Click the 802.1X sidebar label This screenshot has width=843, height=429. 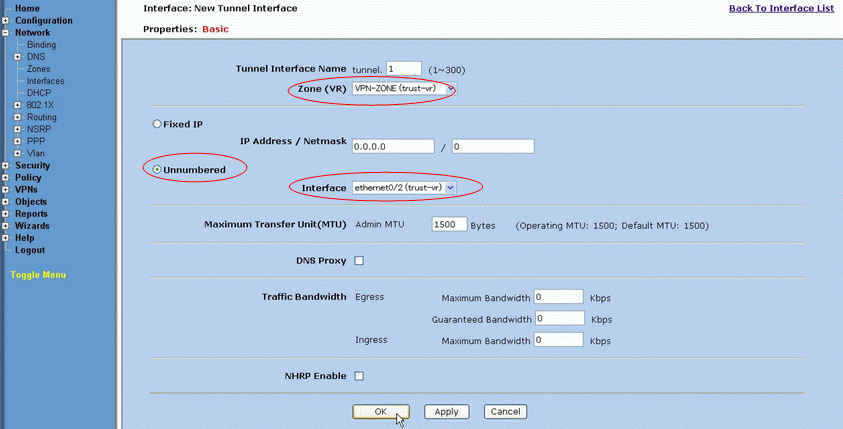click(40, 105)
